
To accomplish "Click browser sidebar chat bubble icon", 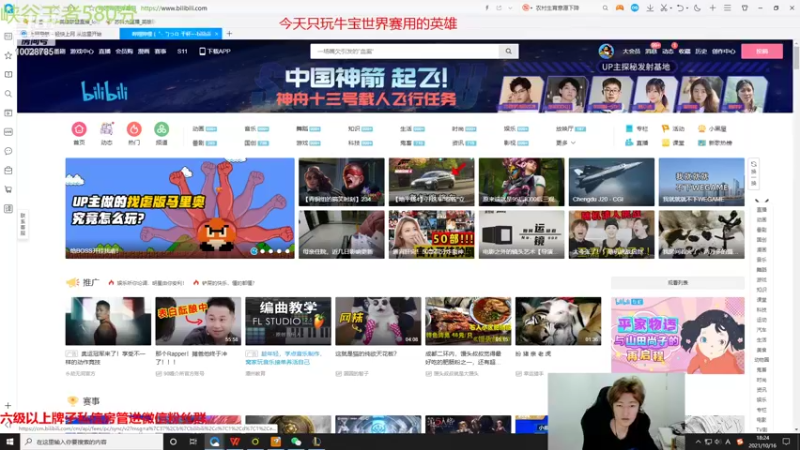I will click(8, 151).
